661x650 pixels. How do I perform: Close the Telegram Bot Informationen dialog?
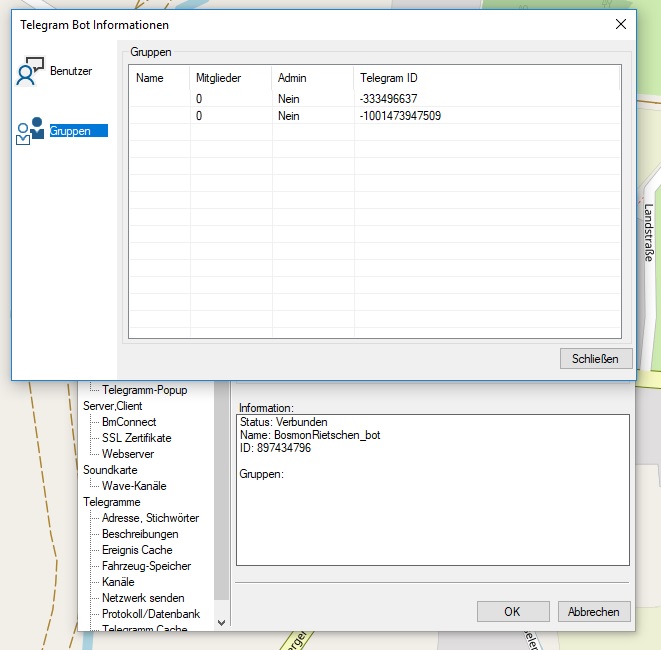pyautogui.click(x=621, y=24)
